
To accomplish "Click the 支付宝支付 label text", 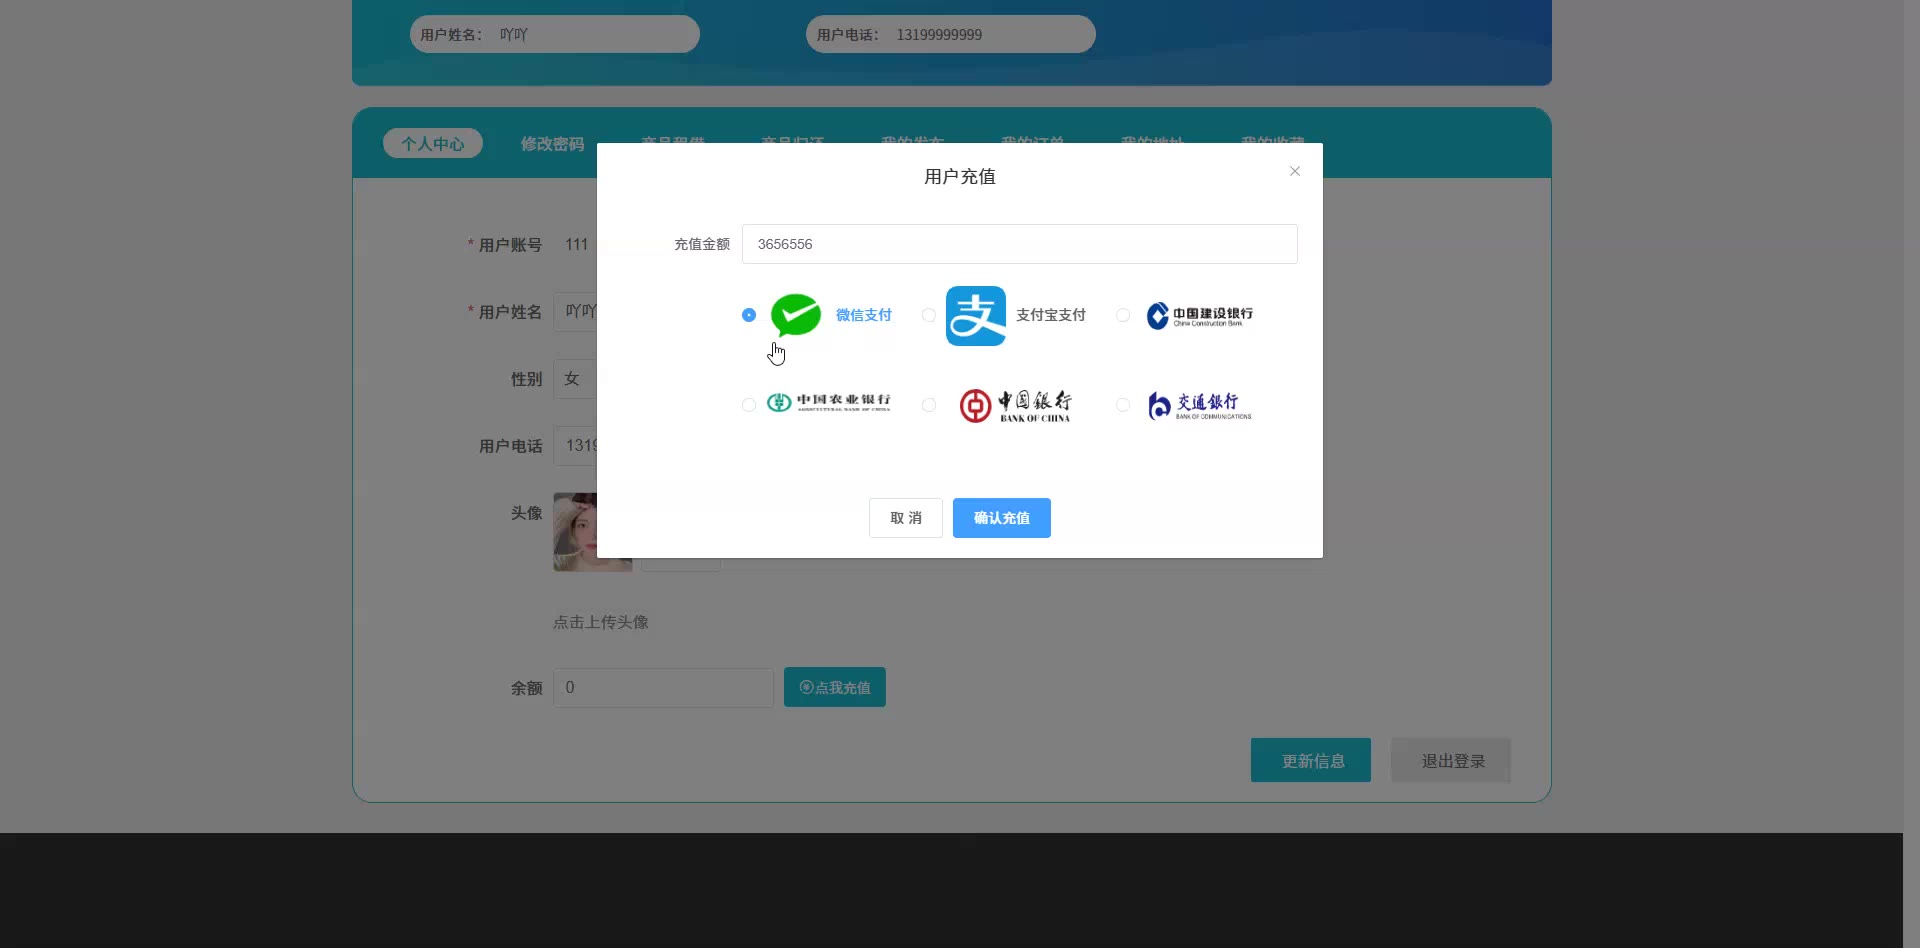I will 1051,315.
